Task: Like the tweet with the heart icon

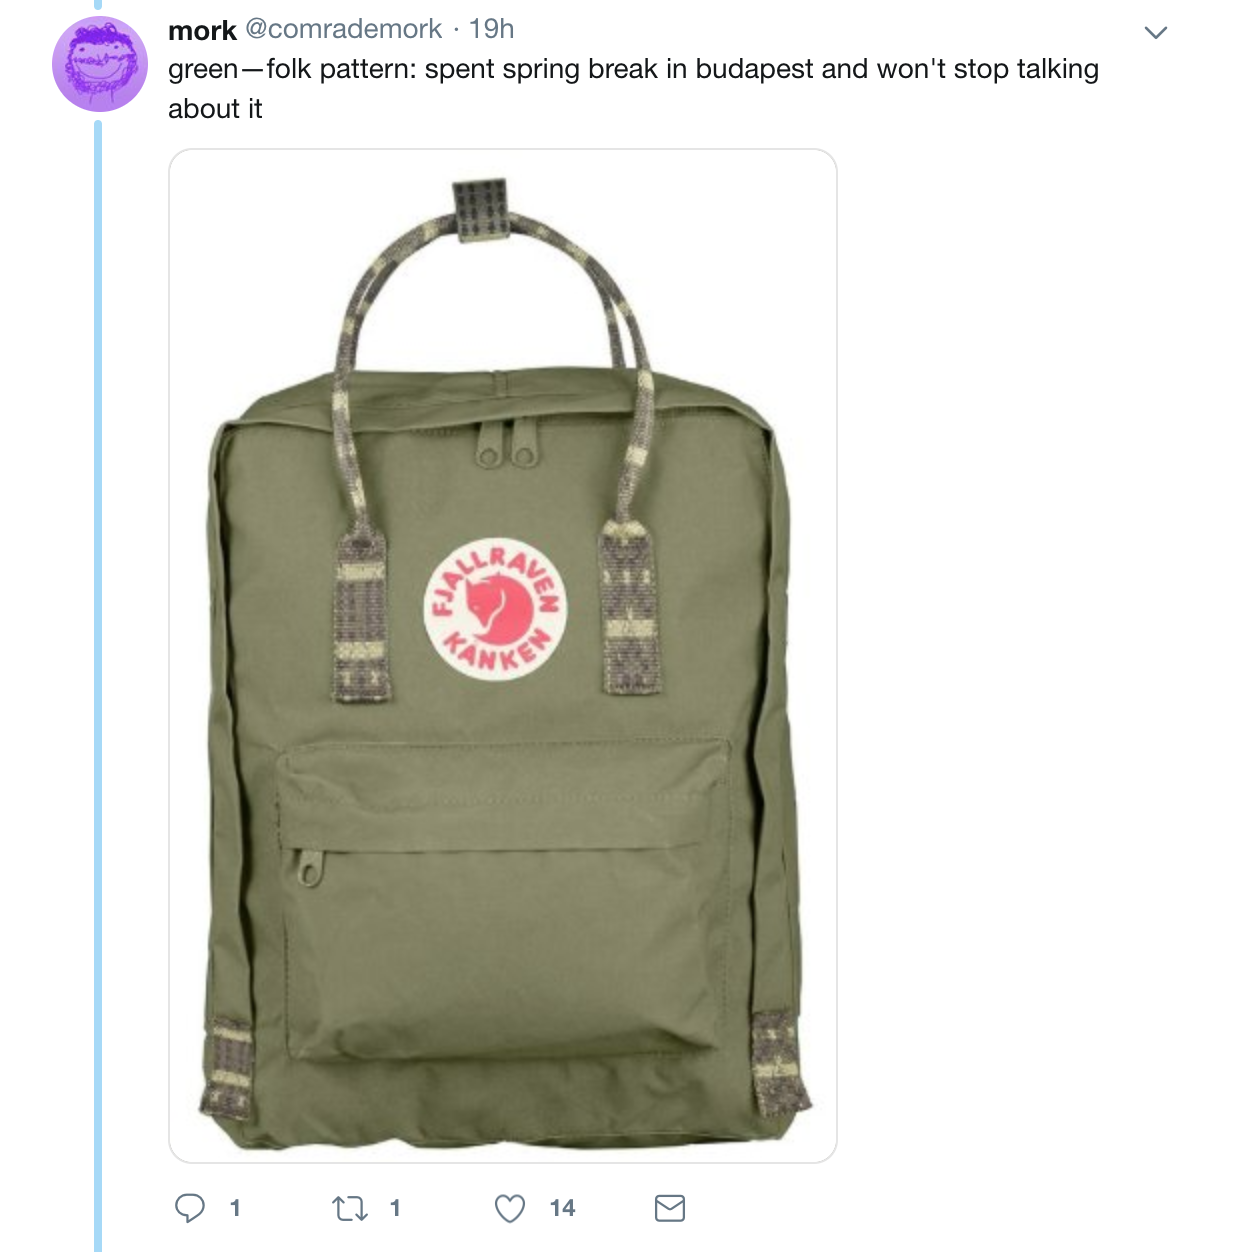Action: pyautogui.click(x=510, y=1209)
